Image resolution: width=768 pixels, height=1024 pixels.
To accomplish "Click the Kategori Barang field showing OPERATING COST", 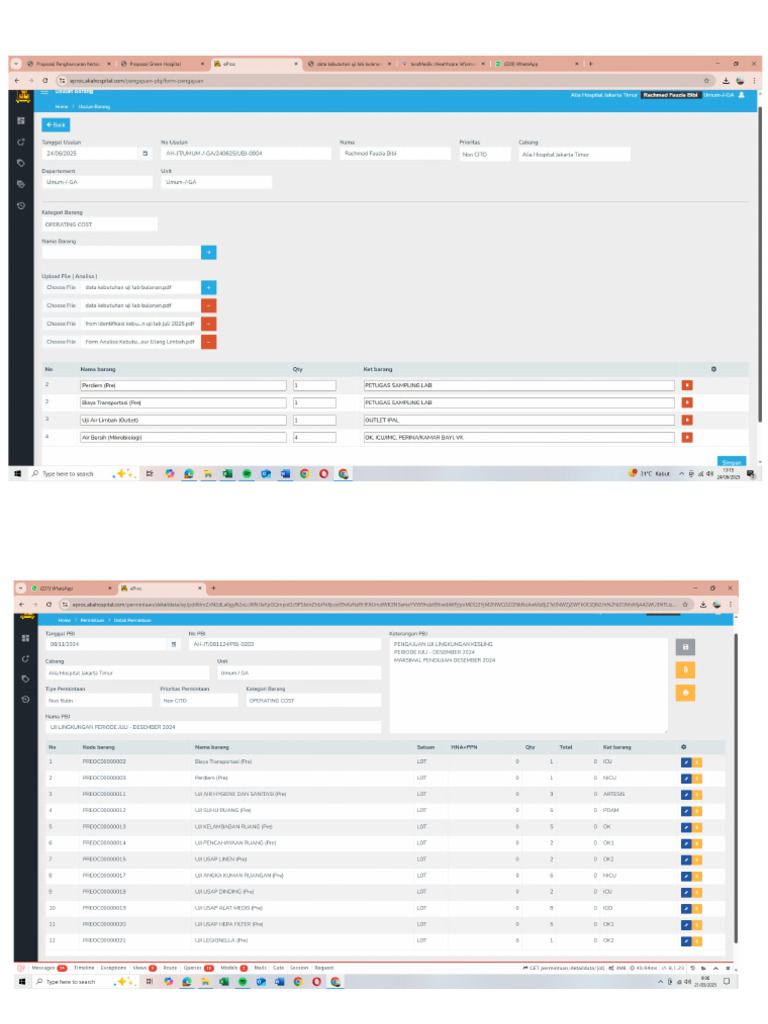I will [x=99, y=224].
